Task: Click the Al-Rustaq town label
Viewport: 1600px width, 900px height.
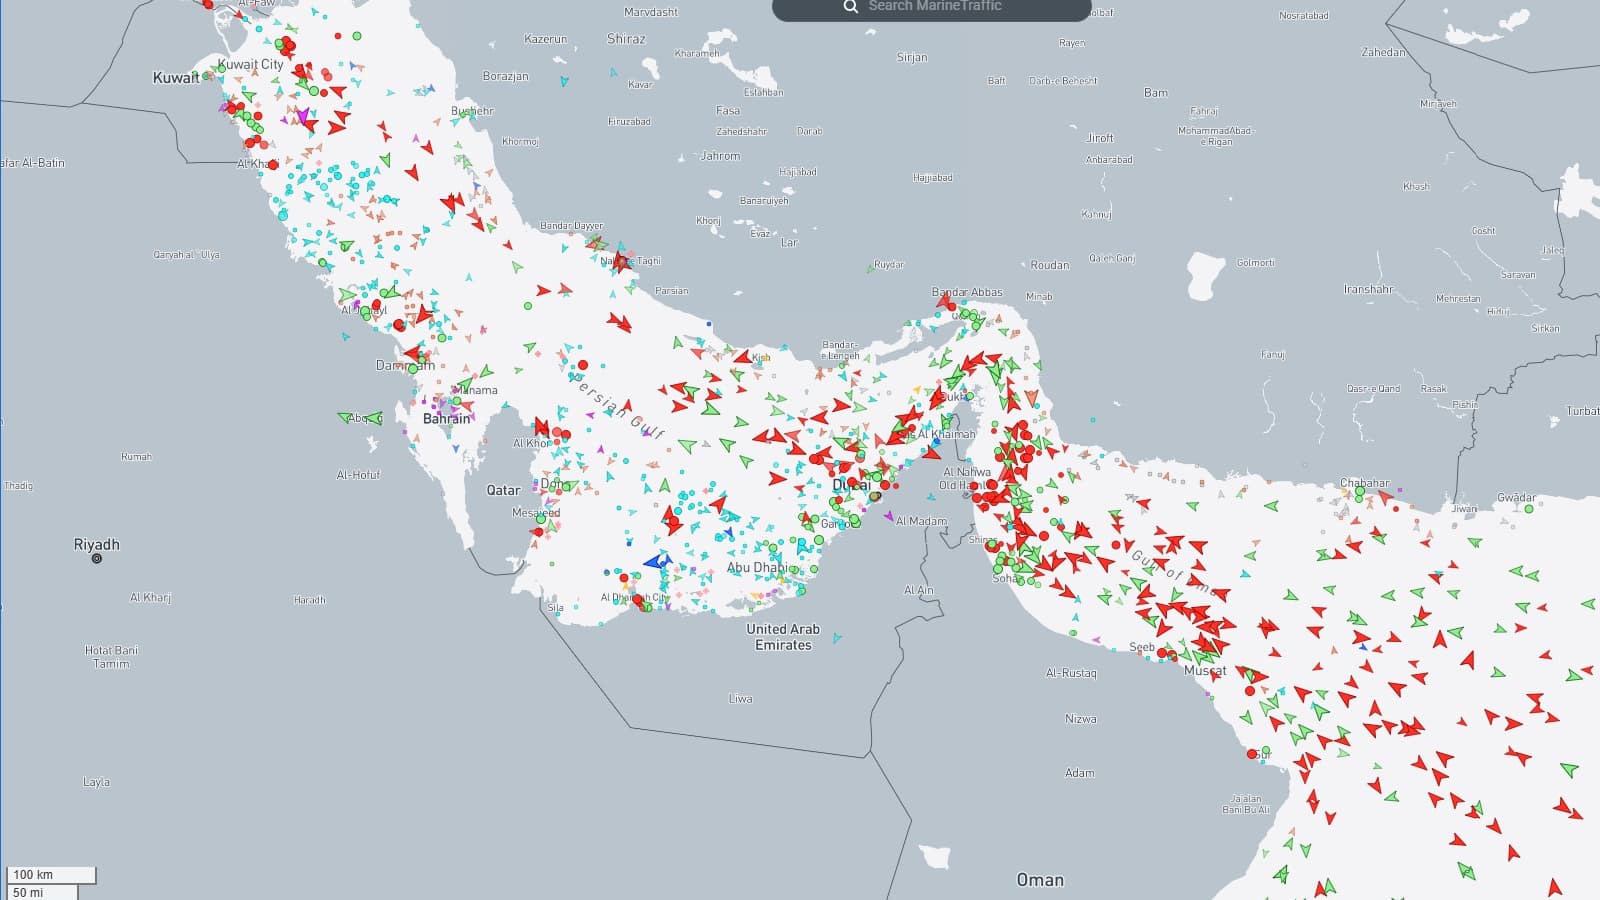Action: tap(1071, 673)
